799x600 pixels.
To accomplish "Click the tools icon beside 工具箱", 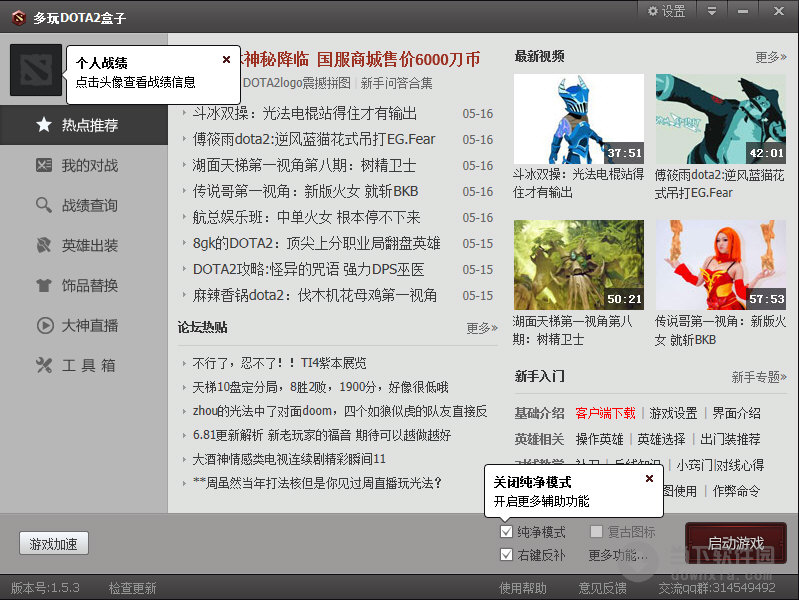I will [44, 365].
